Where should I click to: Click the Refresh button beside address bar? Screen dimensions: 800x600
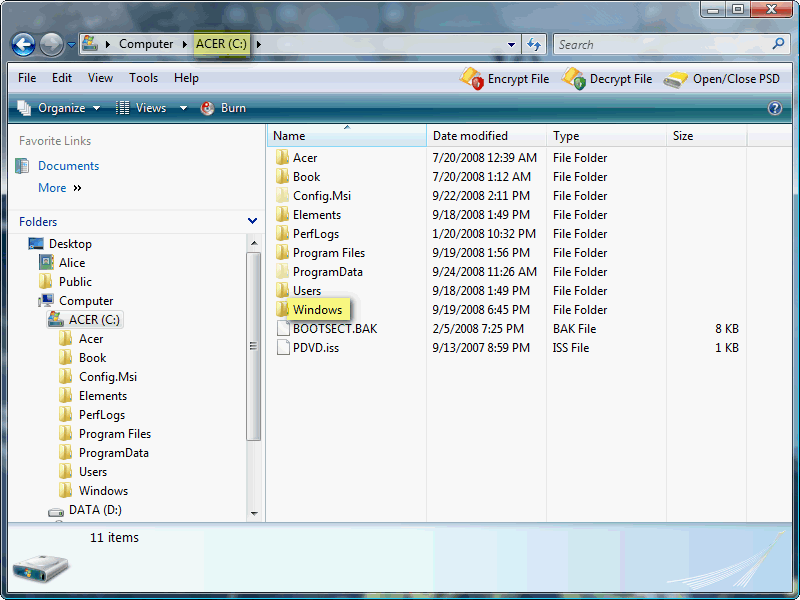click(x=534, y=45)
